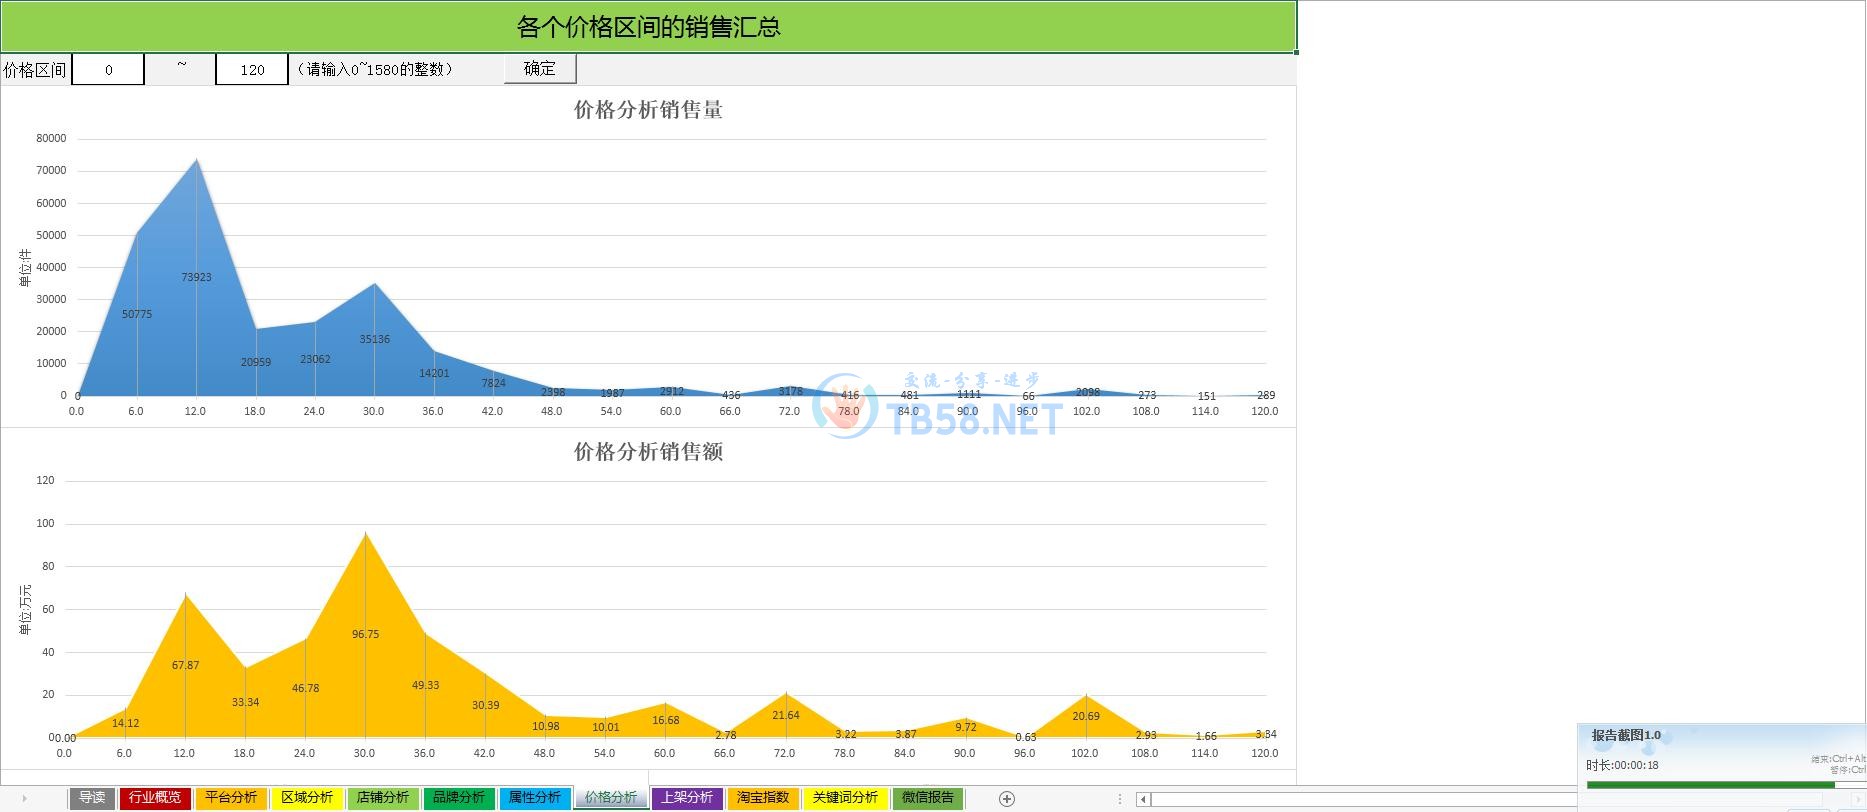
Task: Open the 淘宝指数 sheet tab
Action: coord(763,798)
